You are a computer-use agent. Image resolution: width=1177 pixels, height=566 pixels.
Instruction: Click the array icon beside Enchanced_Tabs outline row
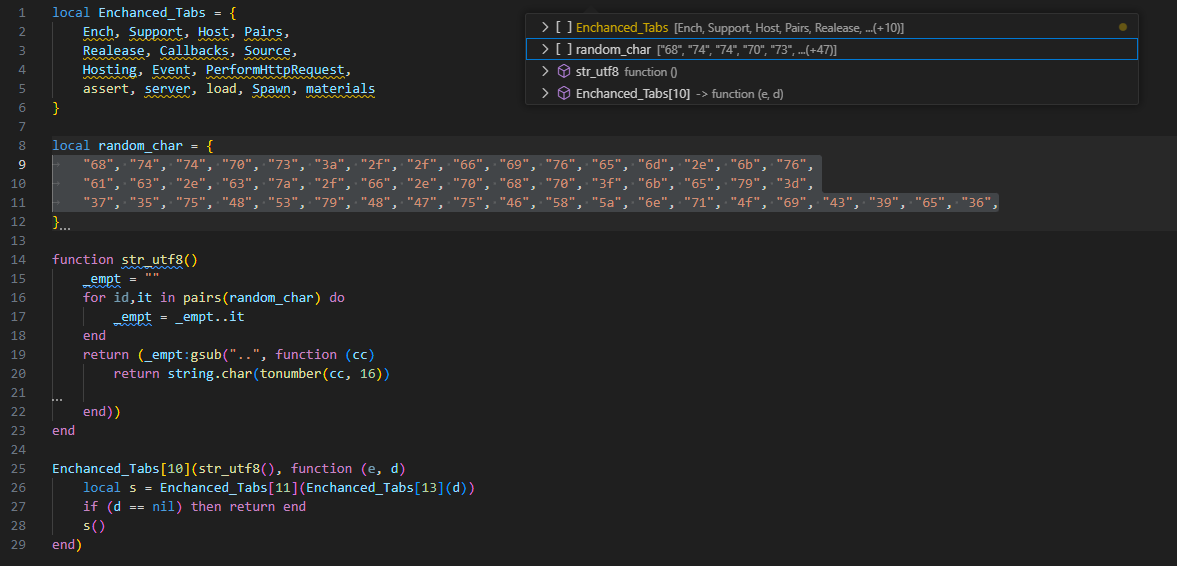(564, 27)
